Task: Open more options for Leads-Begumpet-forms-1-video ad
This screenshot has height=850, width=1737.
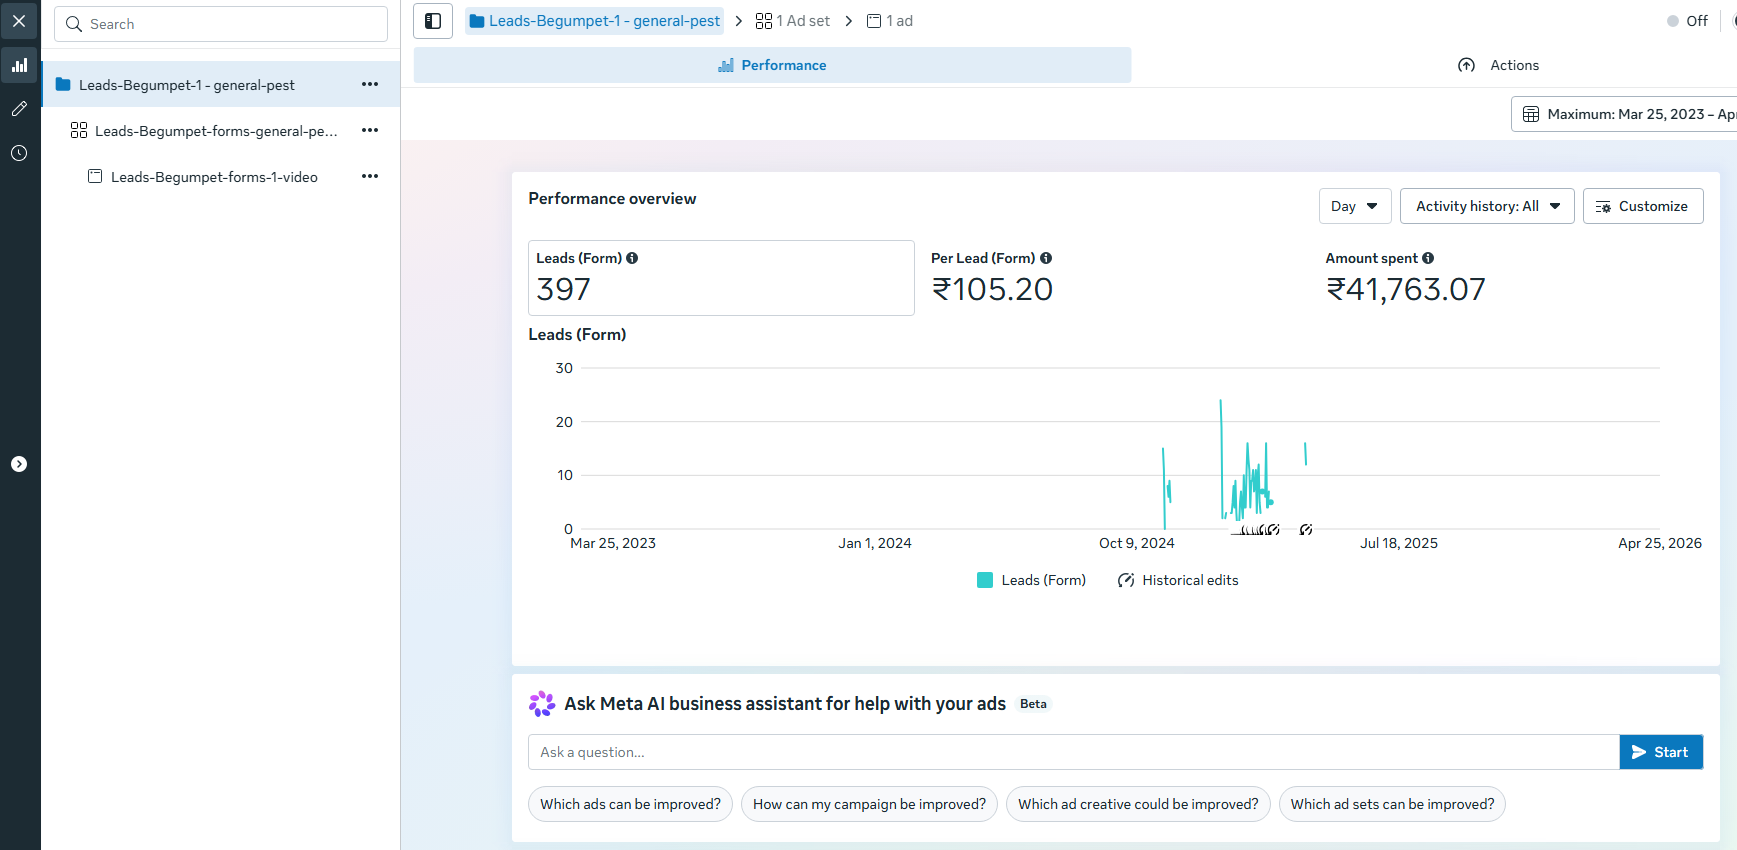Action: pos(370,177)
